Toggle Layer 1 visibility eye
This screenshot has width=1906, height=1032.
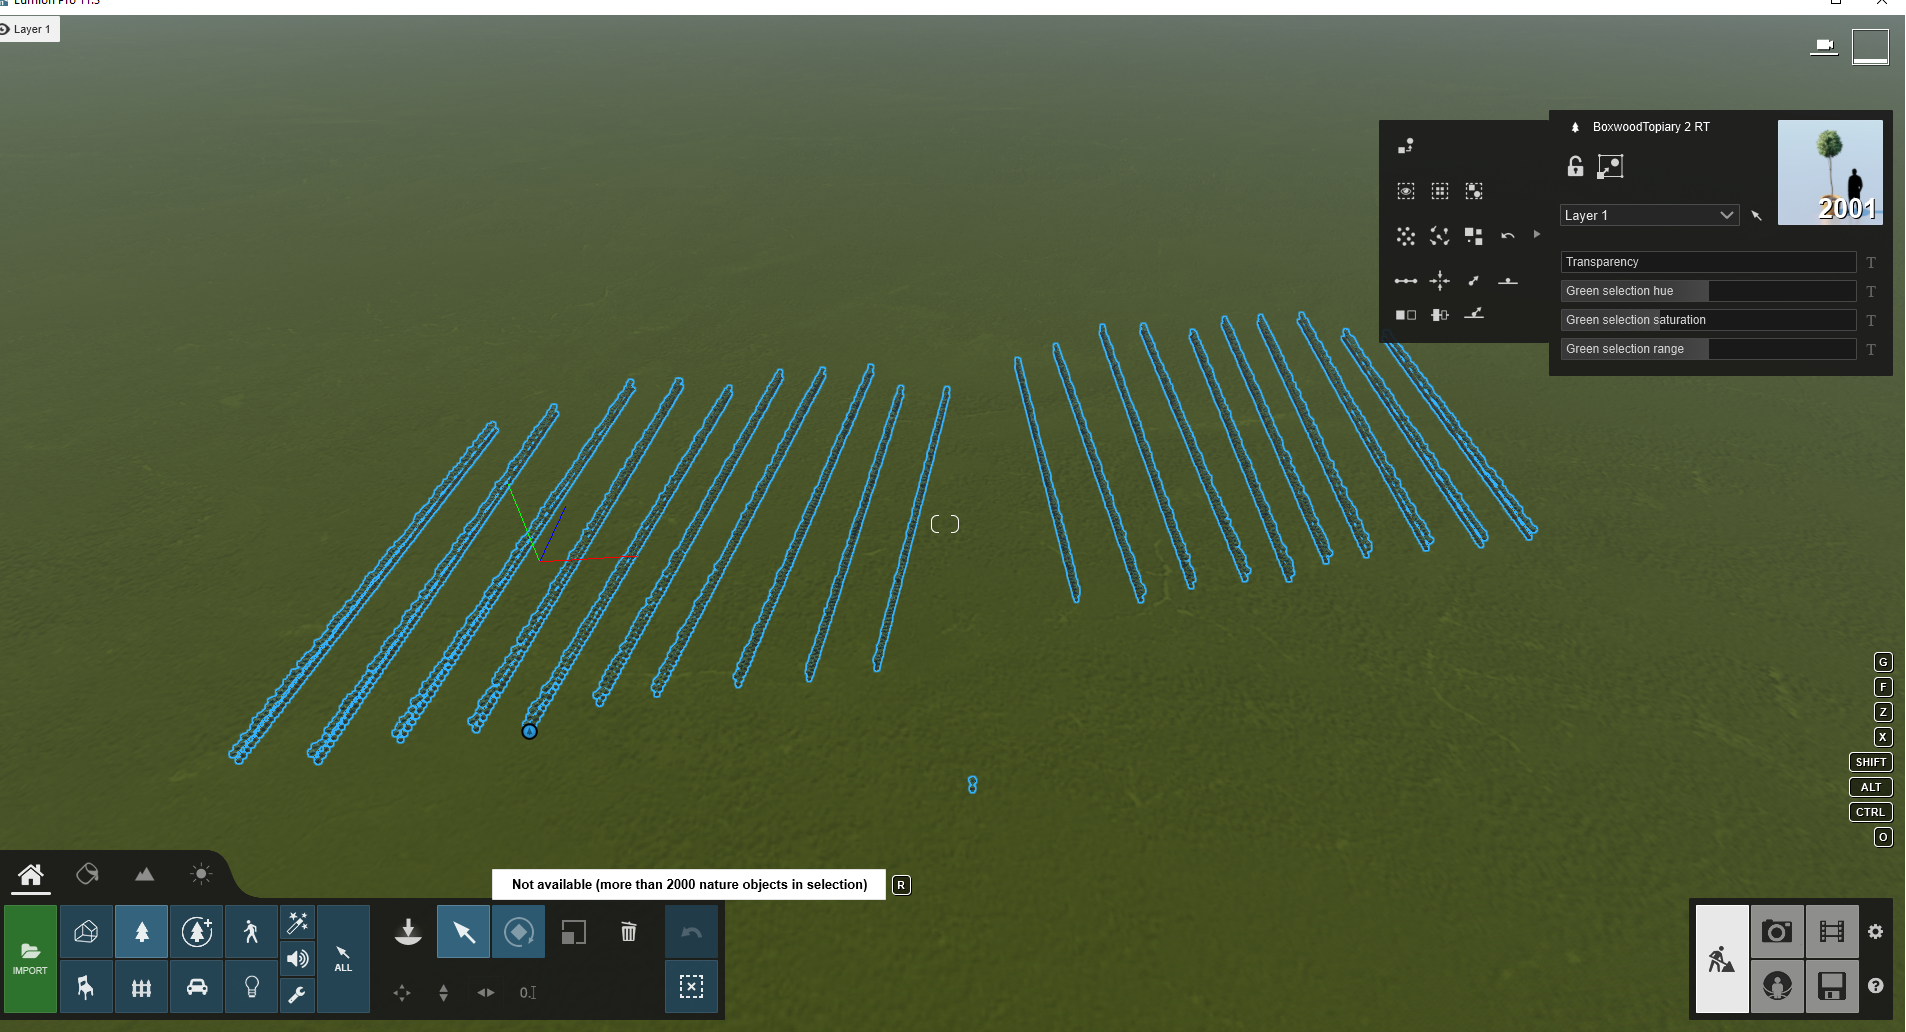(x=5, y=29)
